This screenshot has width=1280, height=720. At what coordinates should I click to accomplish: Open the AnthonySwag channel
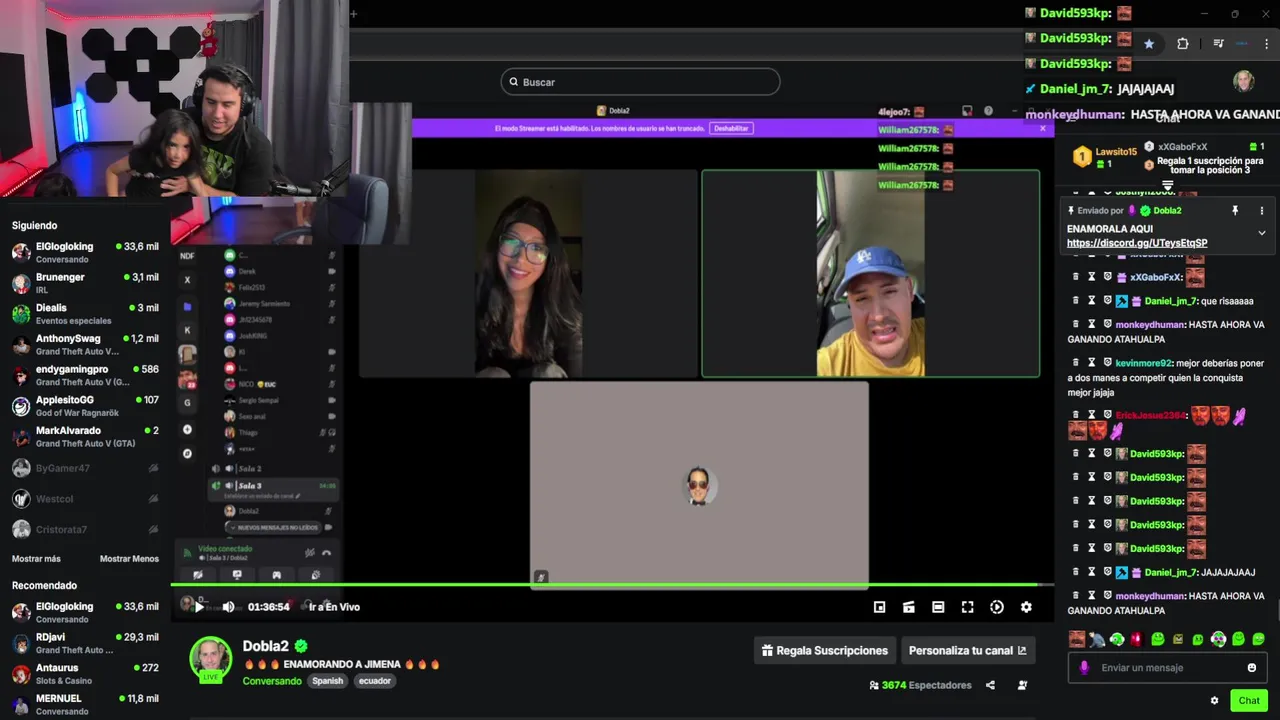tap(85, 344)
